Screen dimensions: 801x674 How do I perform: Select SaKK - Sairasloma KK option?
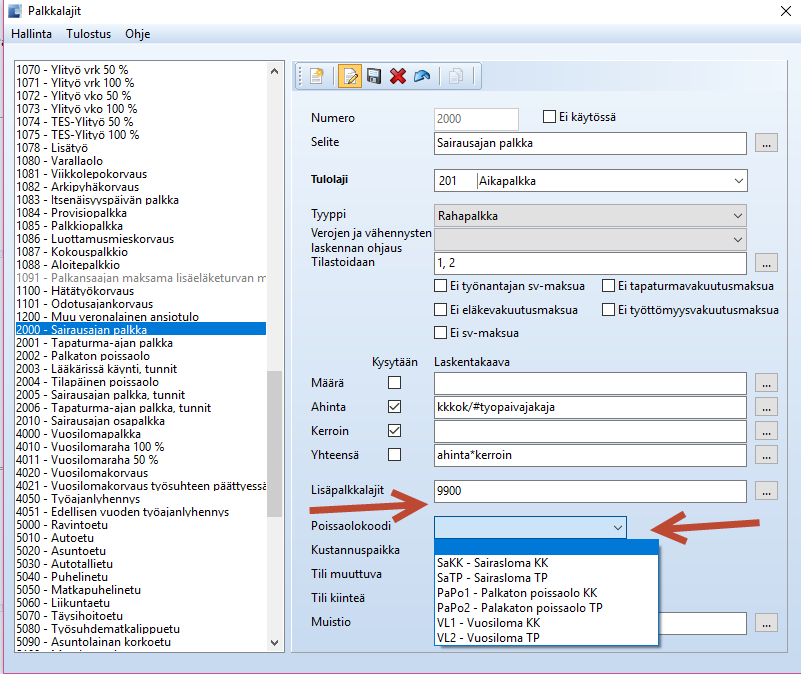pyautogui.click(x=546, y=563)
